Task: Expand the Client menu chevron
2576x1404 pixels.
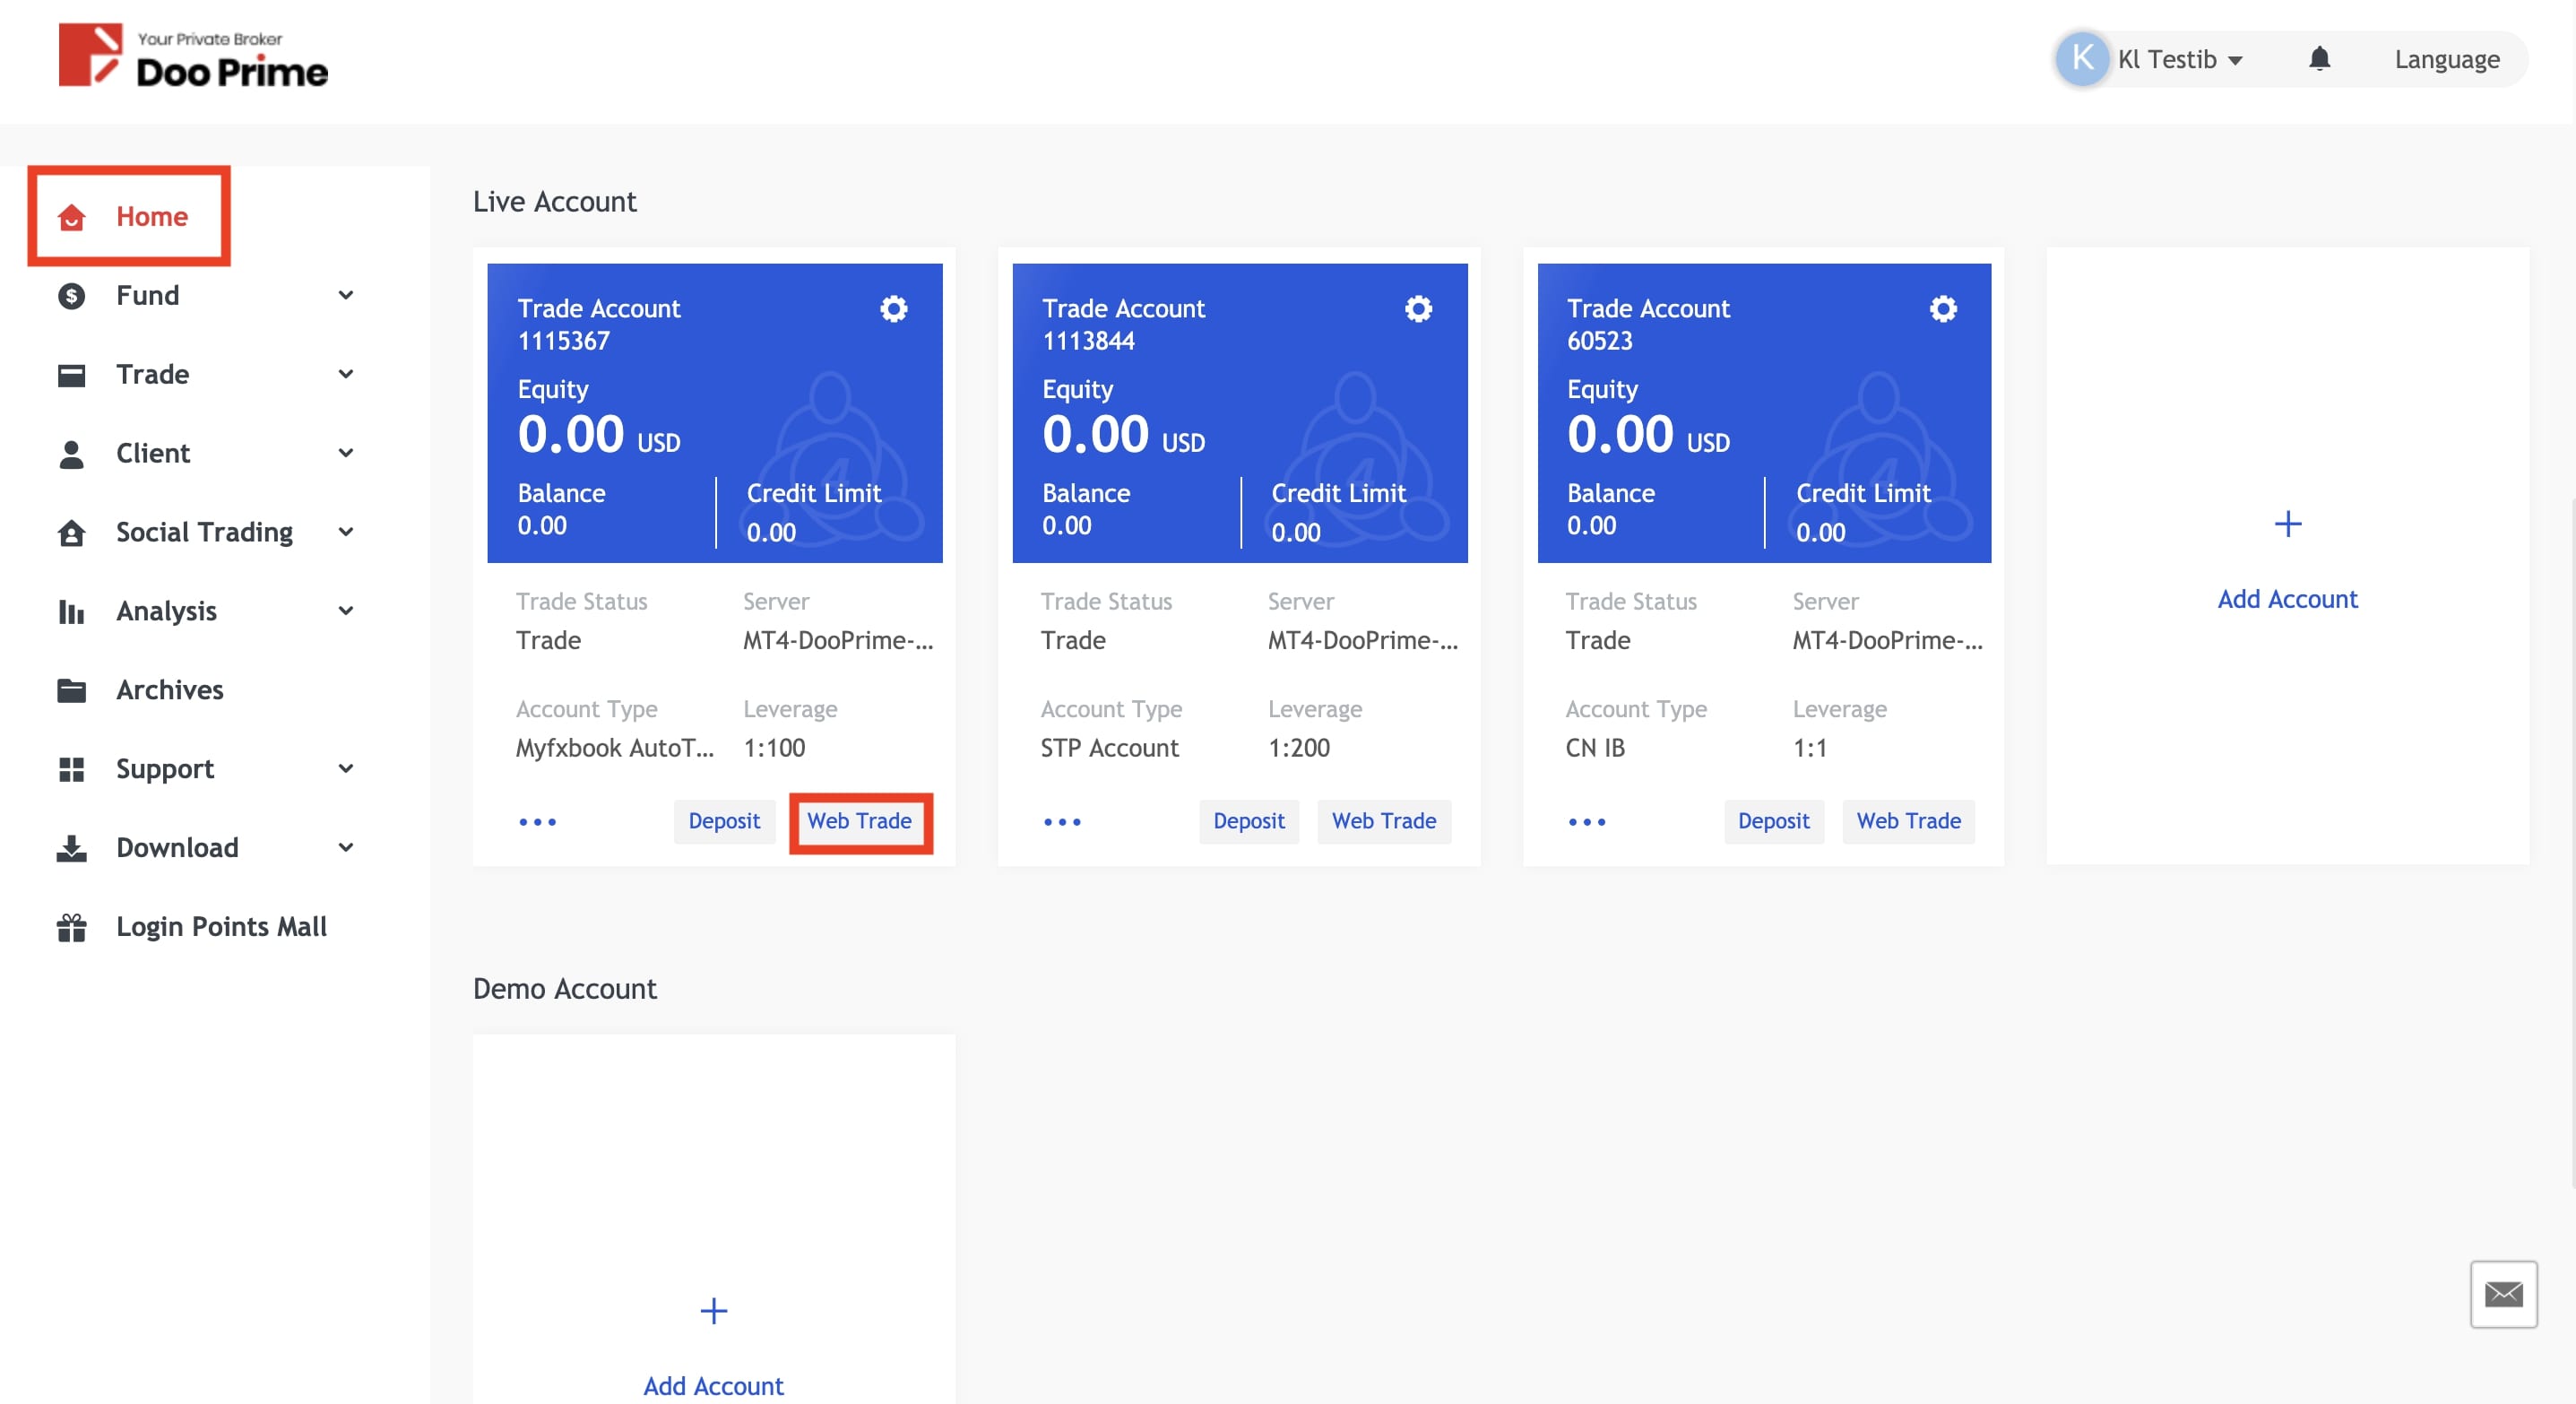Action: [346, 454]
